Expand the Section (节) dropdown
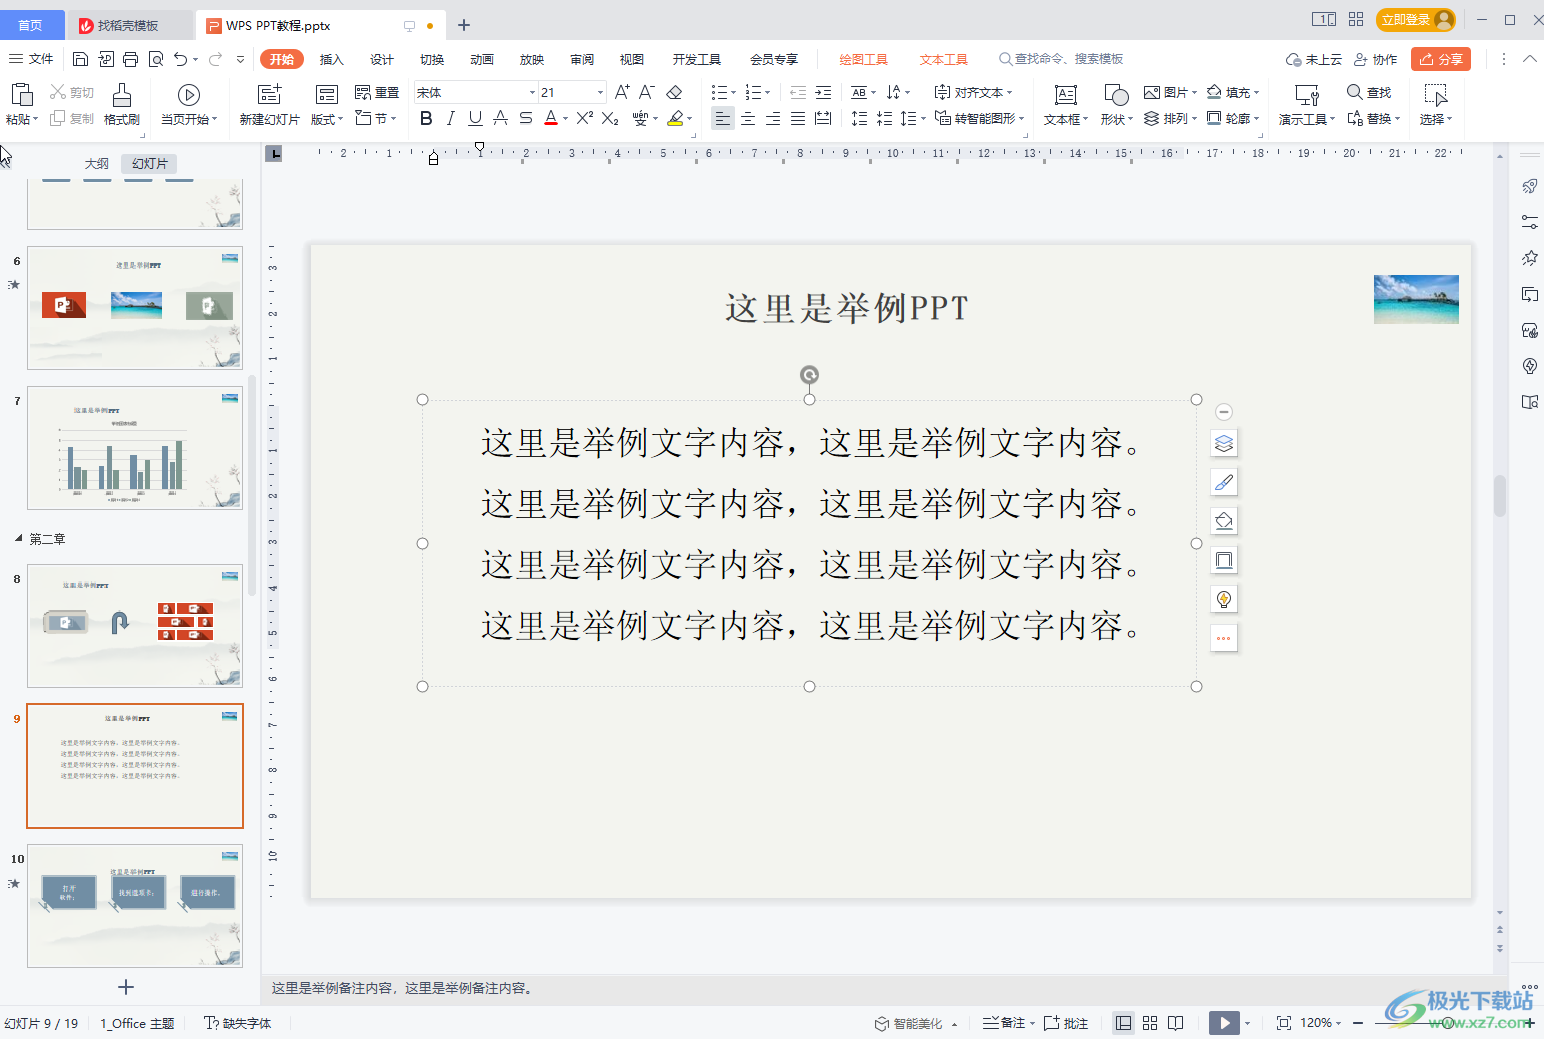 click(x=376, y=118)
